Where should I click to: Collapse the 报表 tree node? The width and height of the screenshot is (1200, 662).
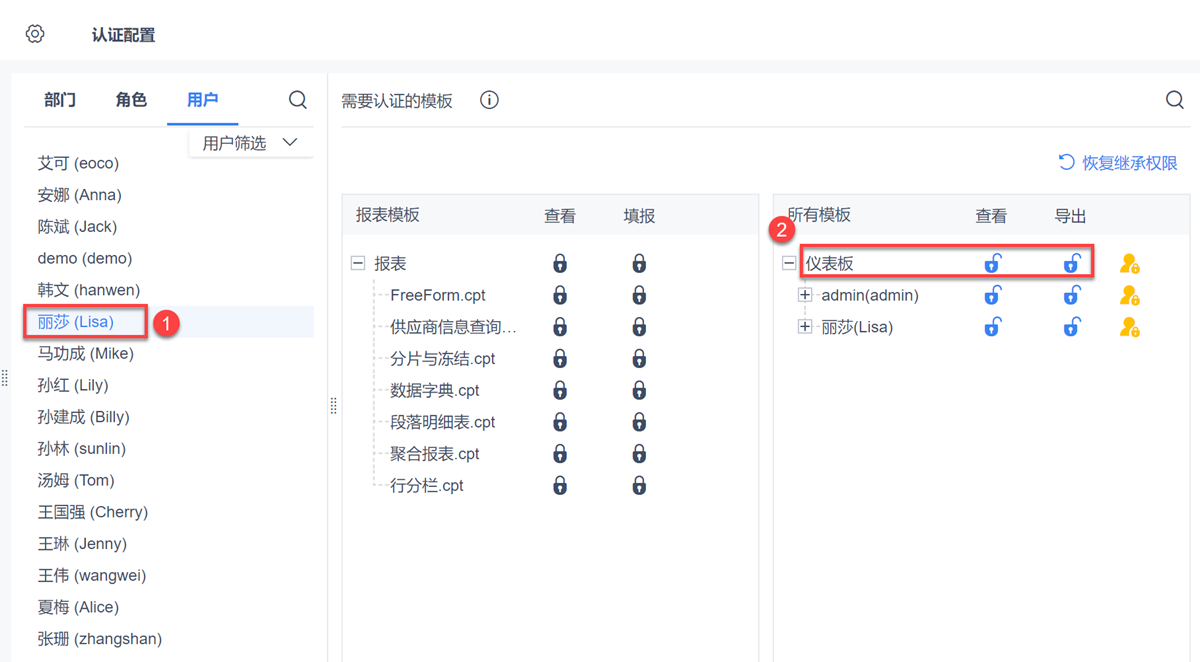pos(358,264)
